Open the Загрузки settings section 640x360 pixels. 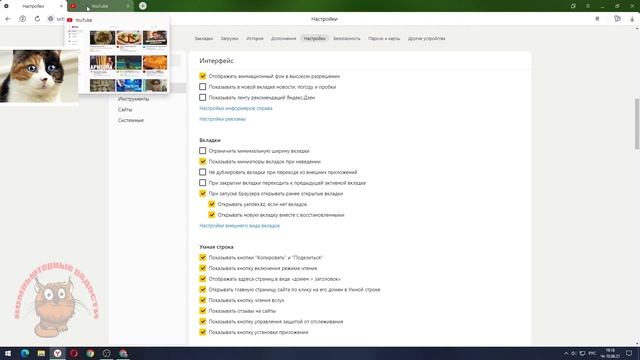(x=229, y=38)
